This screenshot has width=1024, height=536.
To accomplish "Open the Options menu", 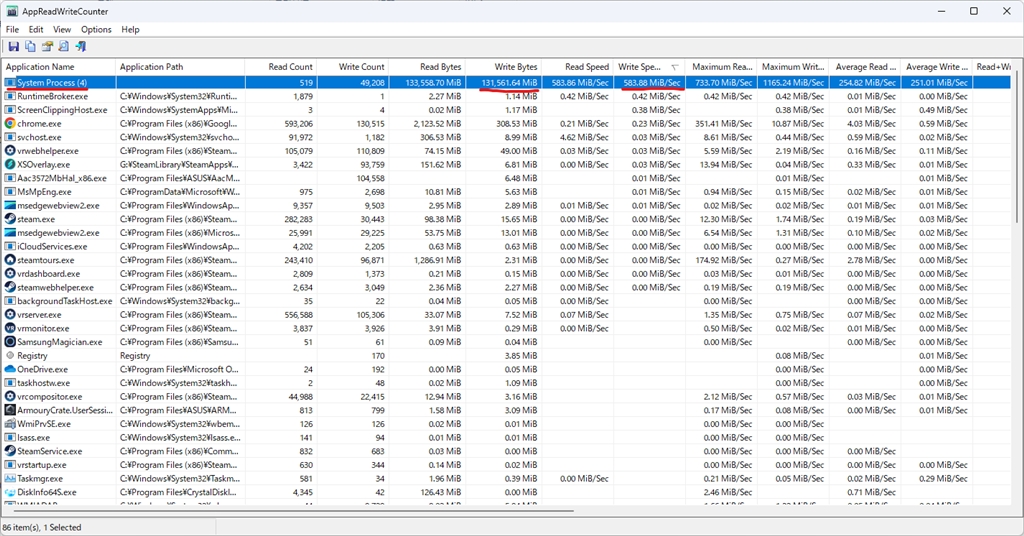I will pos(96,30).
